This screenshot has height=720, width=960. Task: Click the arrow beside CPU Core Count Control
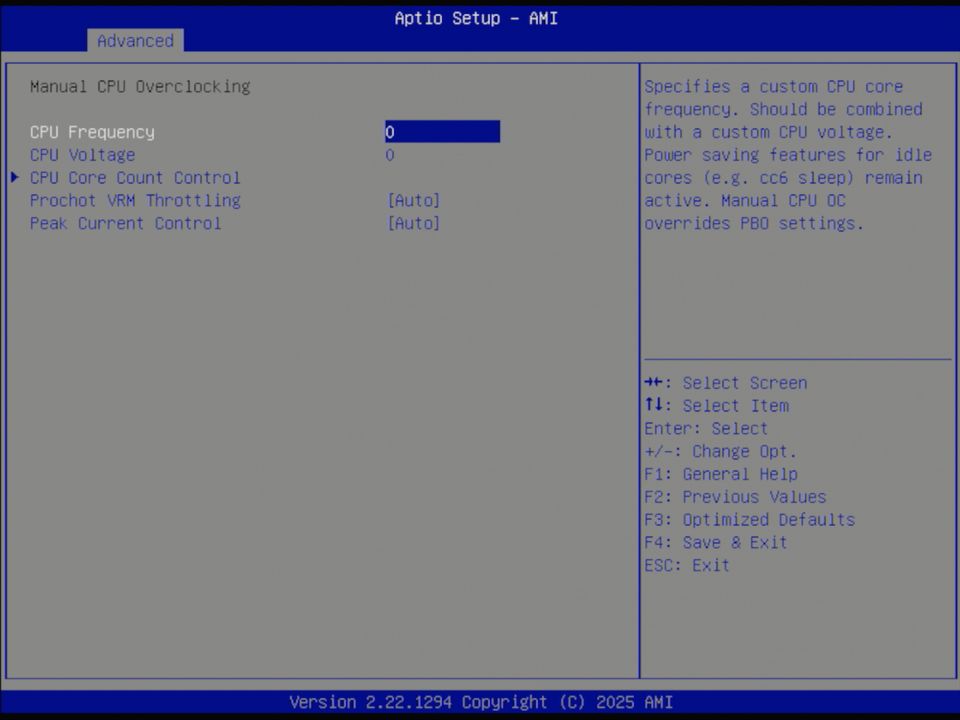click(14, 177)
